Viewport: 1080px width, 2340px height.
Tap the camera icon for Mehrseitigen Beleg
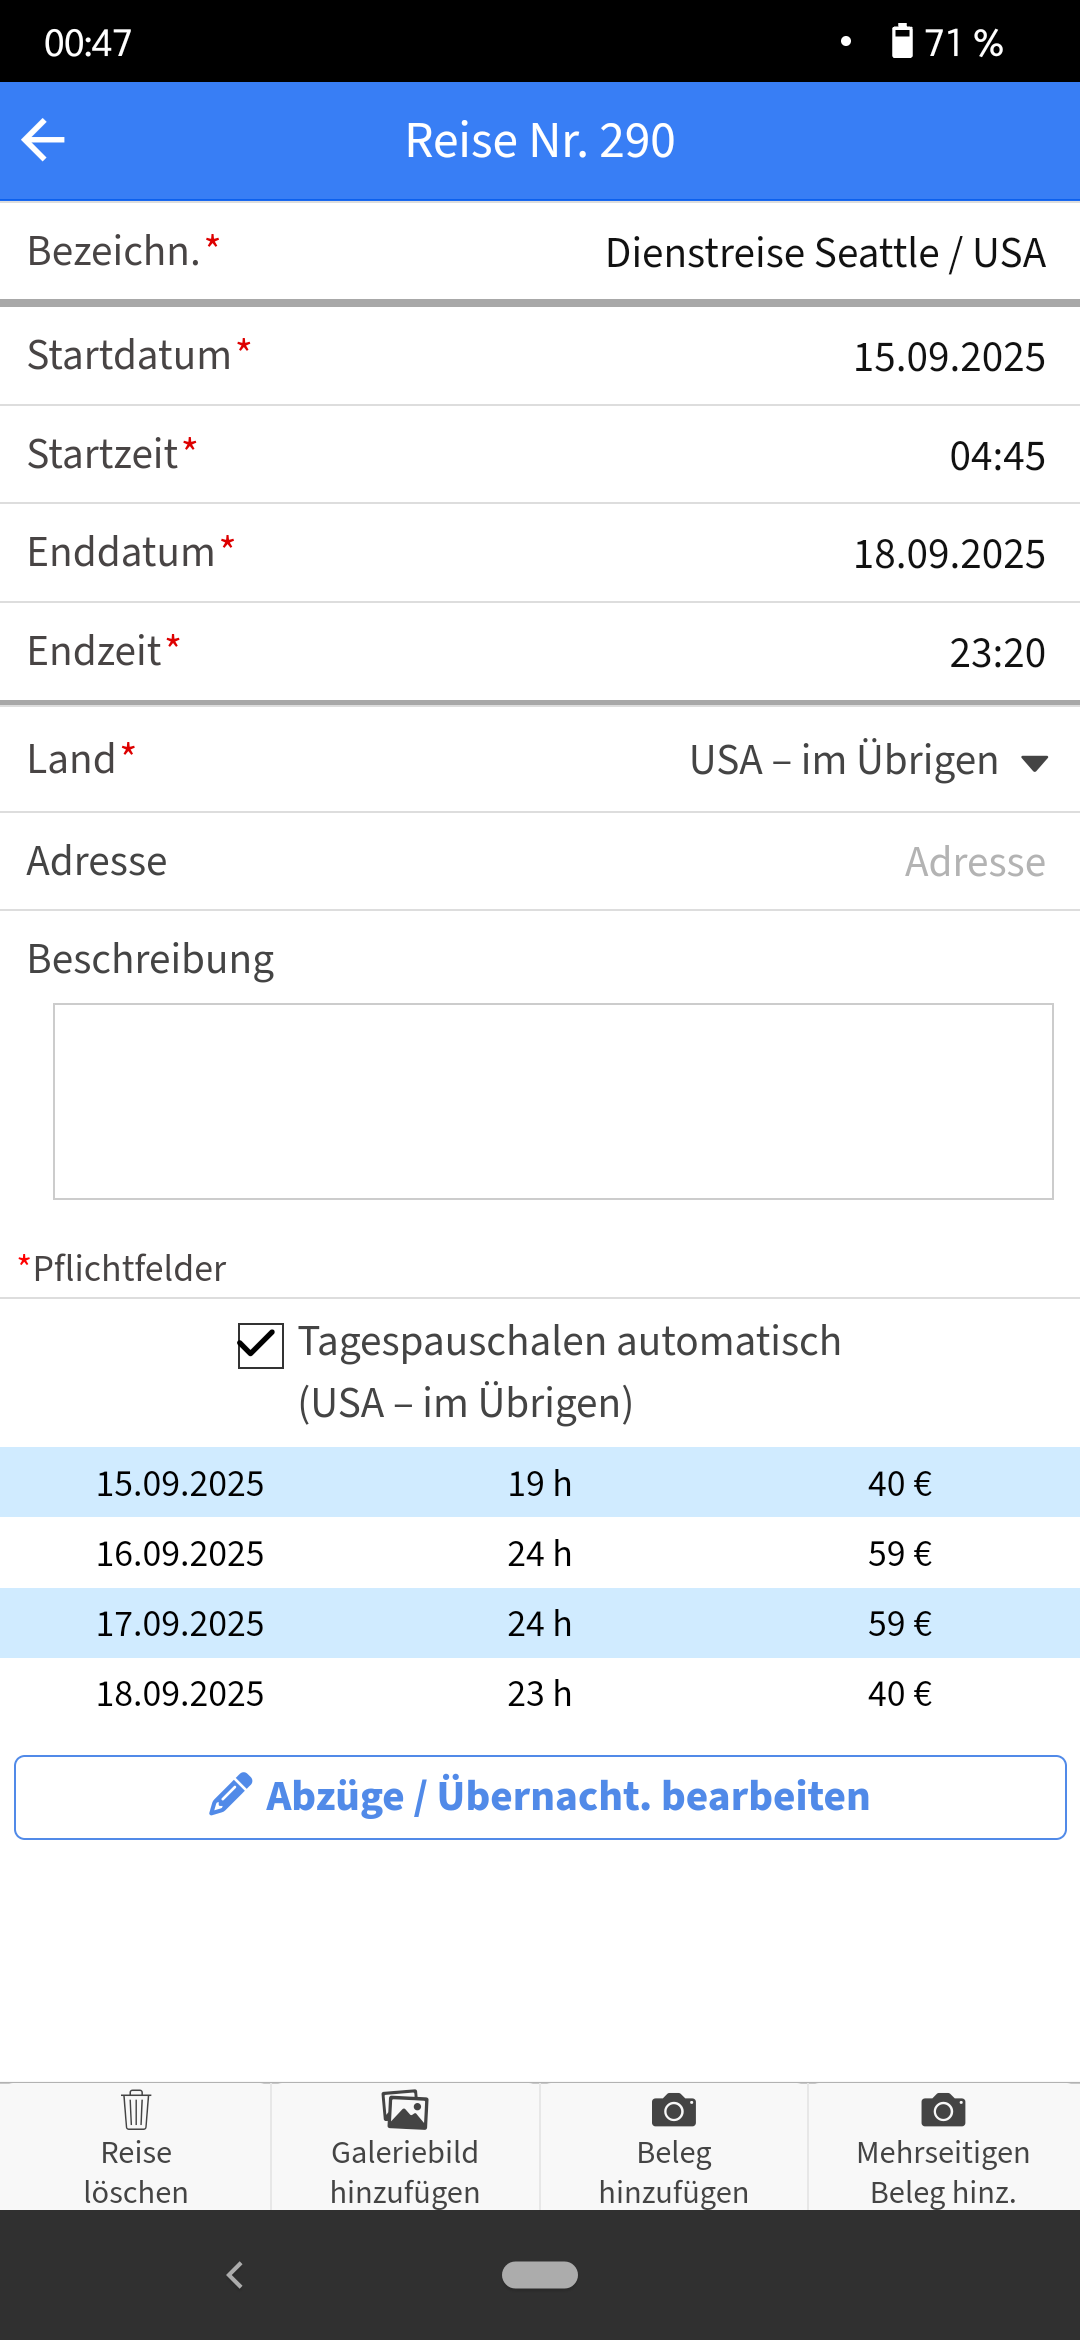click(x=943, y=2110)
